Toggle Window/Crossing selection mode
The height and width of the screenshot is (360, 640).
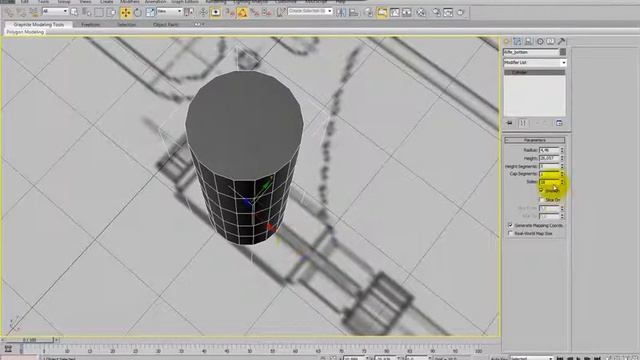click(x=111, y=13)
